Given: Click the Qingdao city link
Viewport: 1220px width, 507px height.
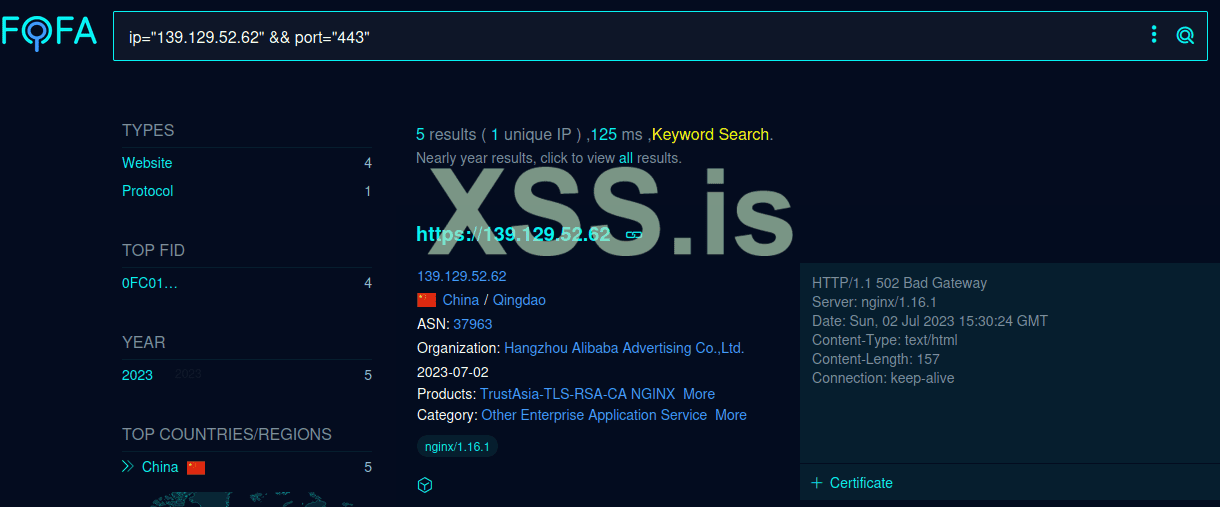Looking at the screenshot, I should click(x=519, y=300).
